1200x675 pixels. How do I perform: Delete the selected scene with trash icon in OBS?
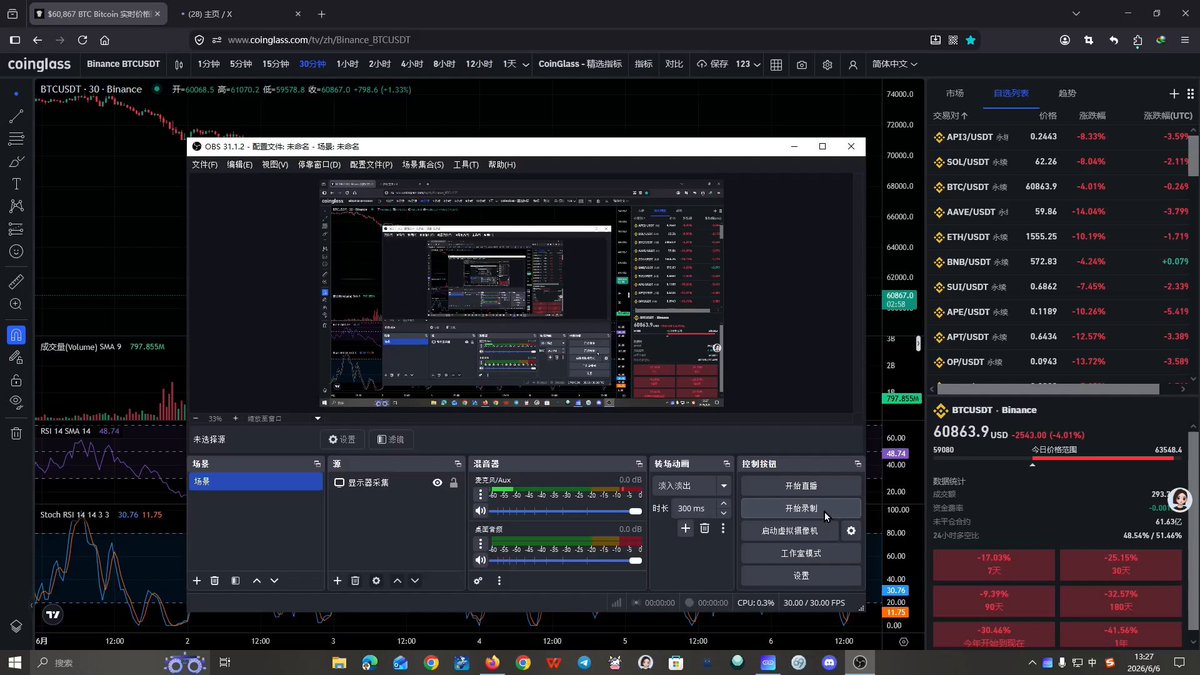coord(215,580)
